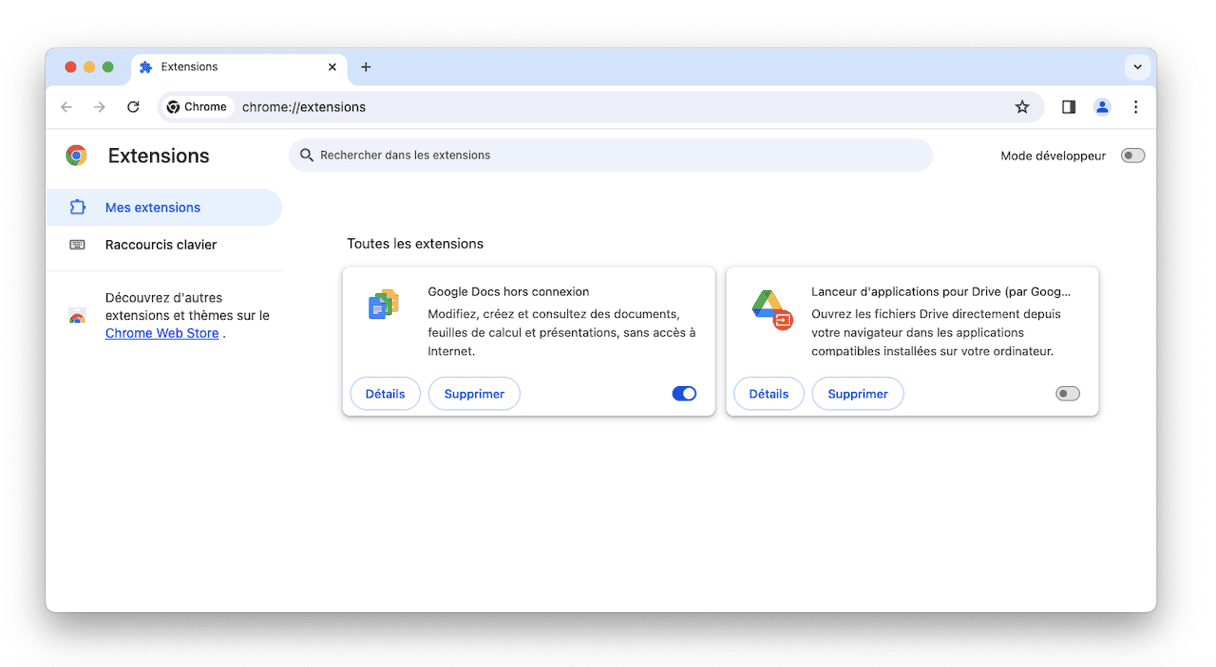
Task: Click the Extensions page heading text
Action: pyautogui.click(x=159, y=155)
